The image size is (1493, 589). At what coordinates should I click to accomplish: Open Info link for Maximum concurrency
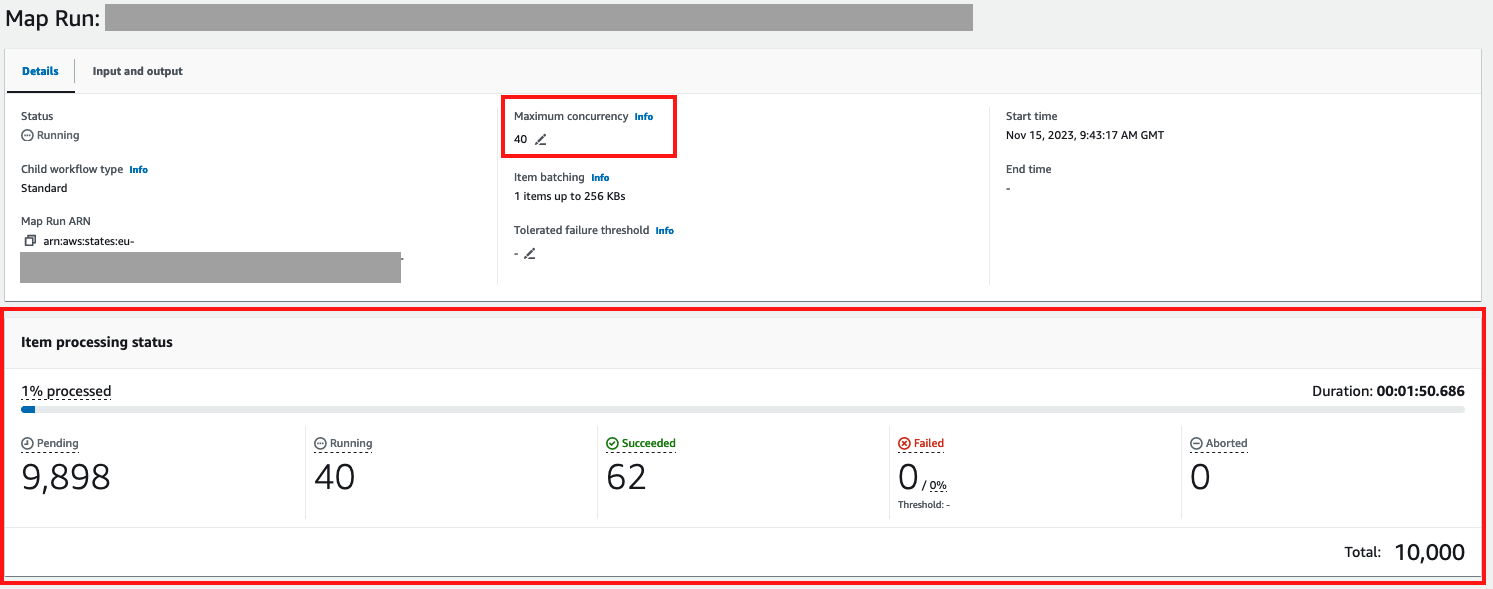[644, 117]
